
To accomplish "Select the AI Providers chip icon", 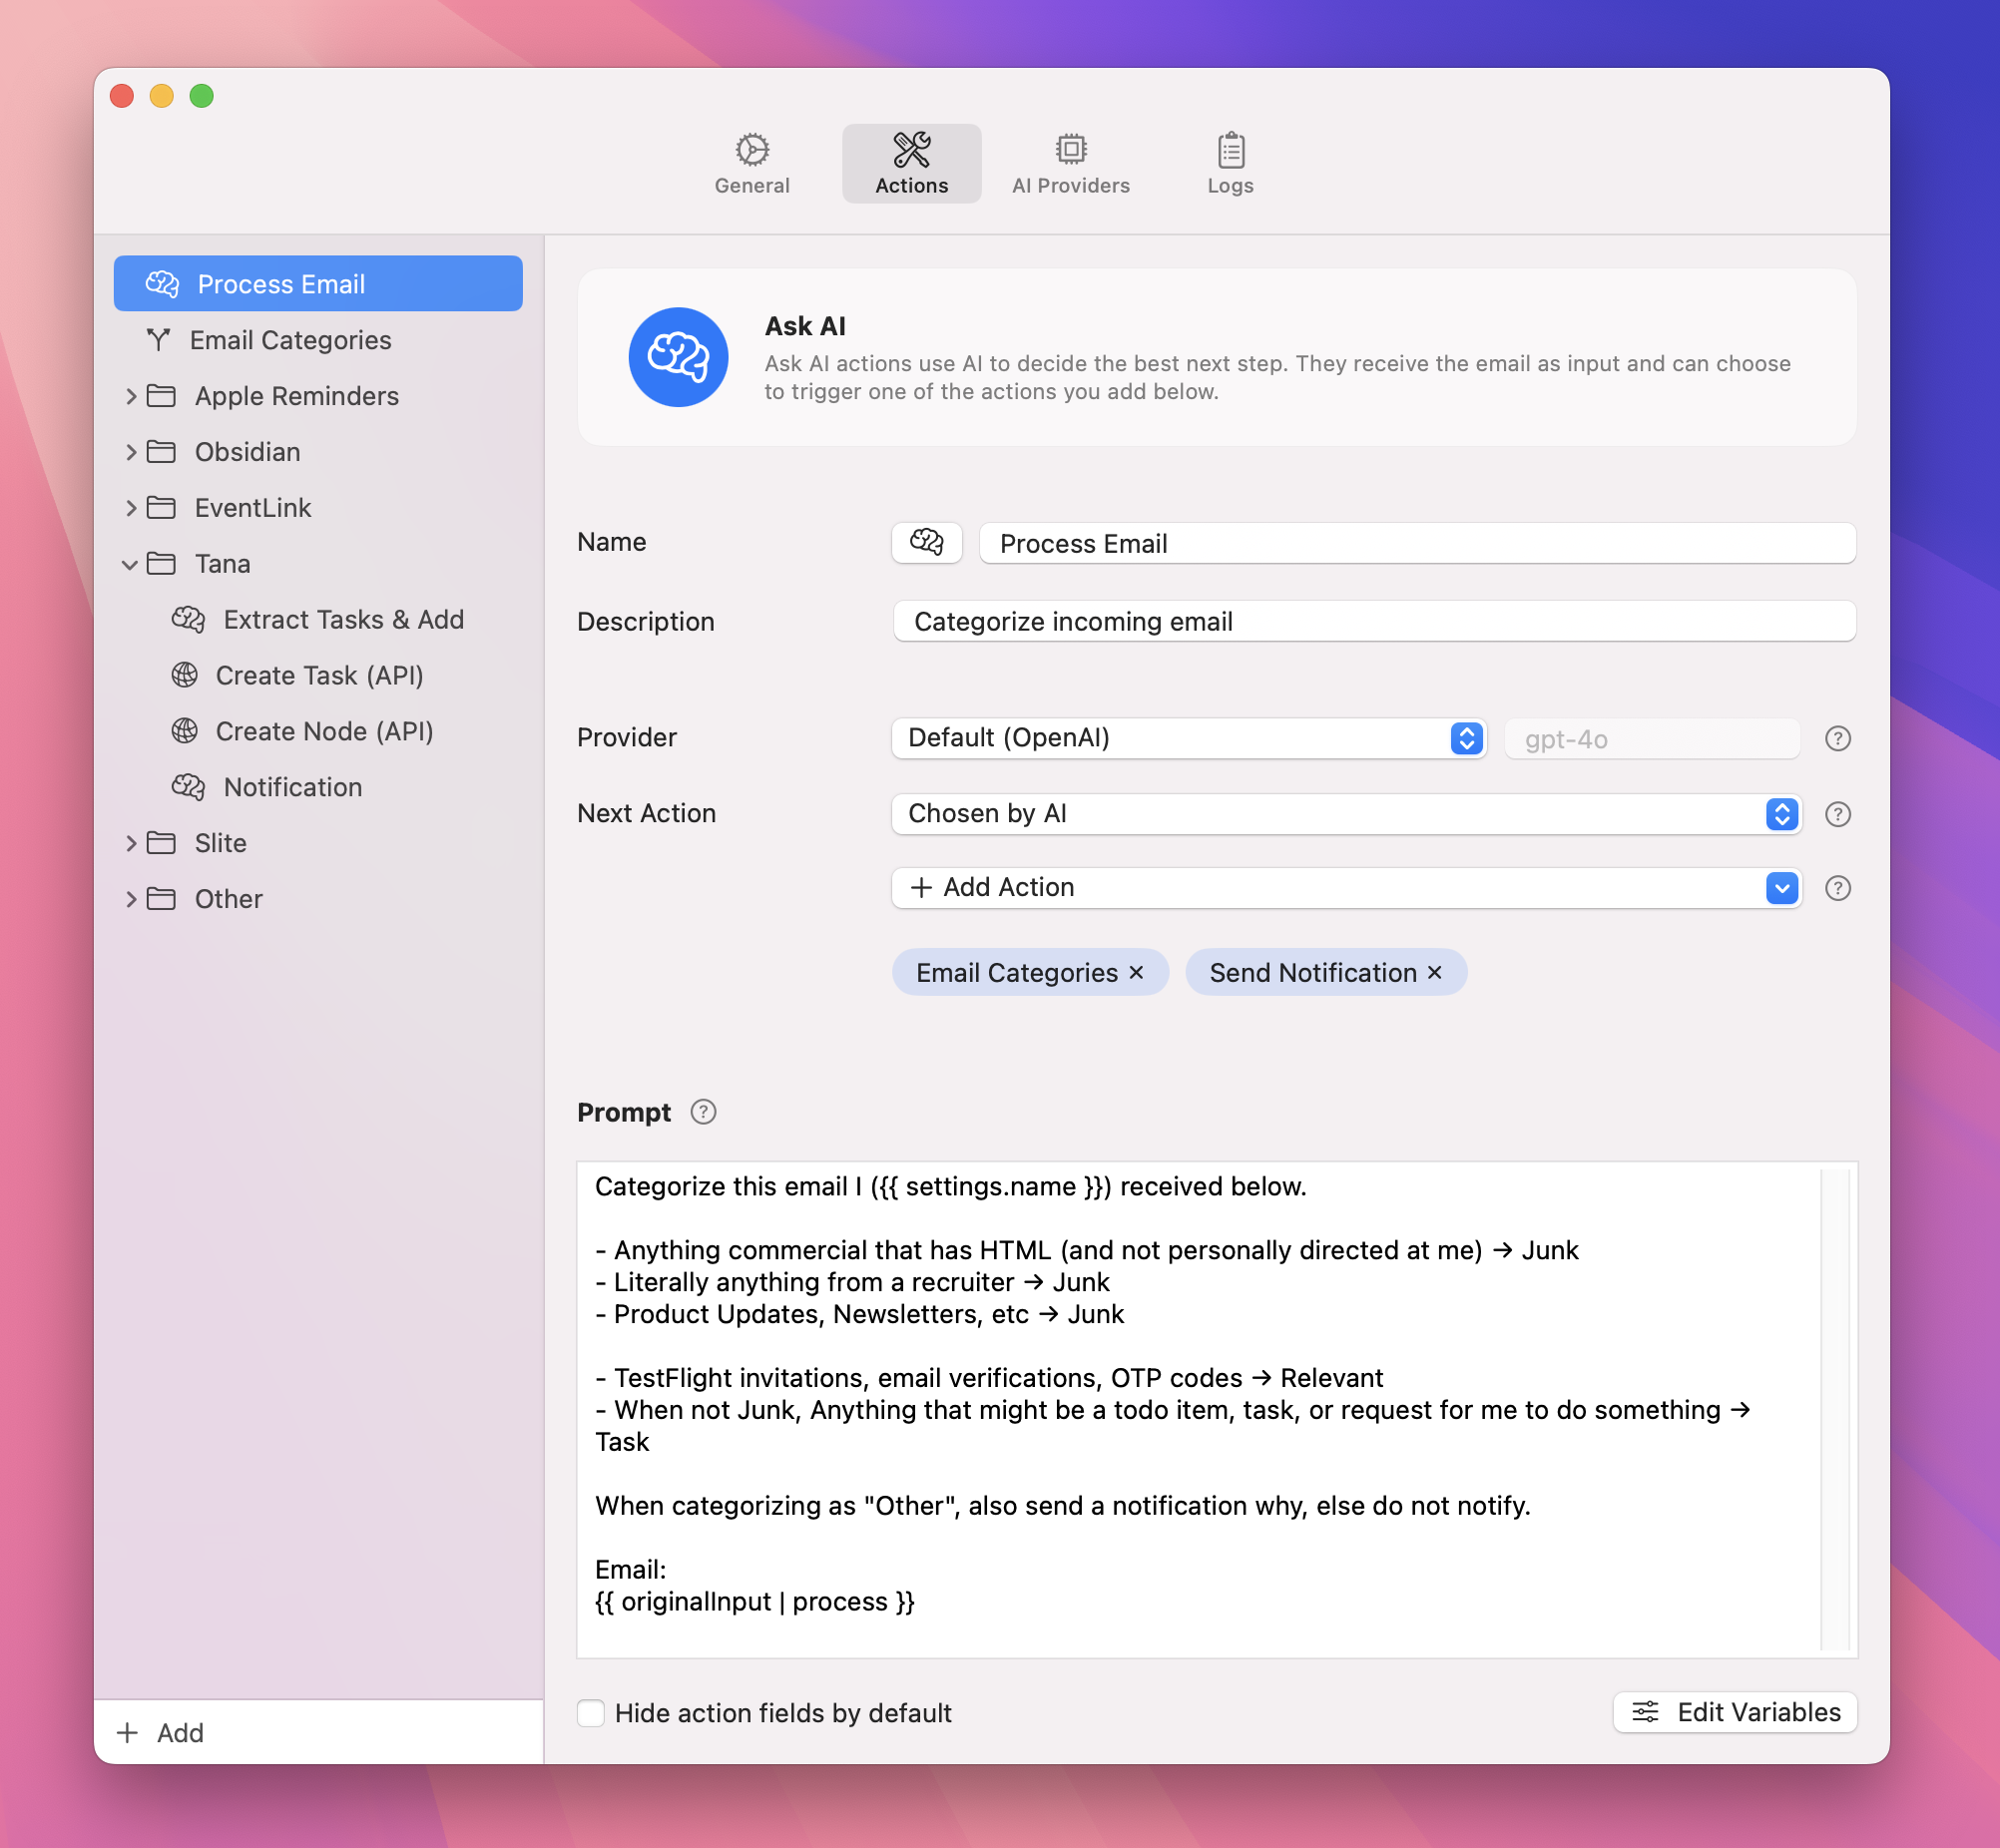I will (1070, 148).
